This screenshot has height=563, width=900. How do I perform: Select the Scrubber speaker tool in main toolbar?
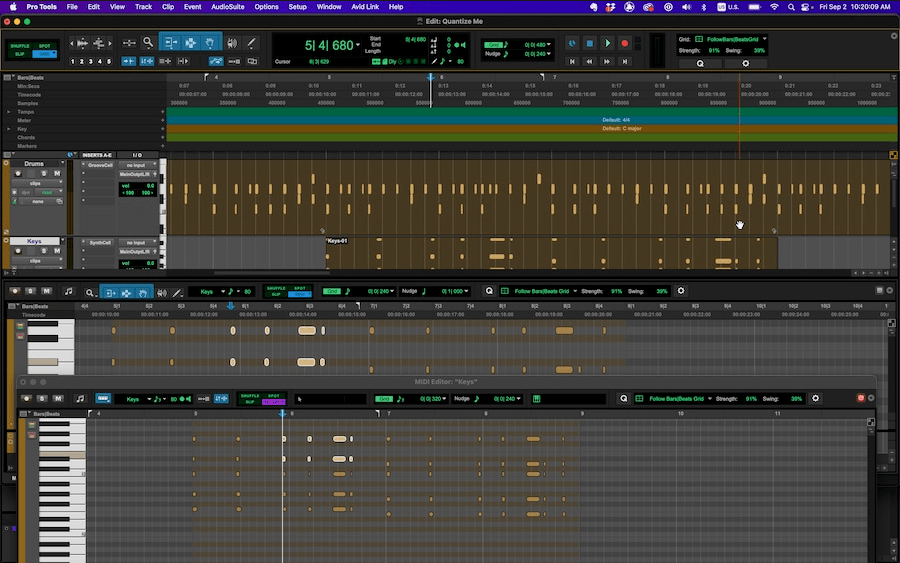(232, 43)
